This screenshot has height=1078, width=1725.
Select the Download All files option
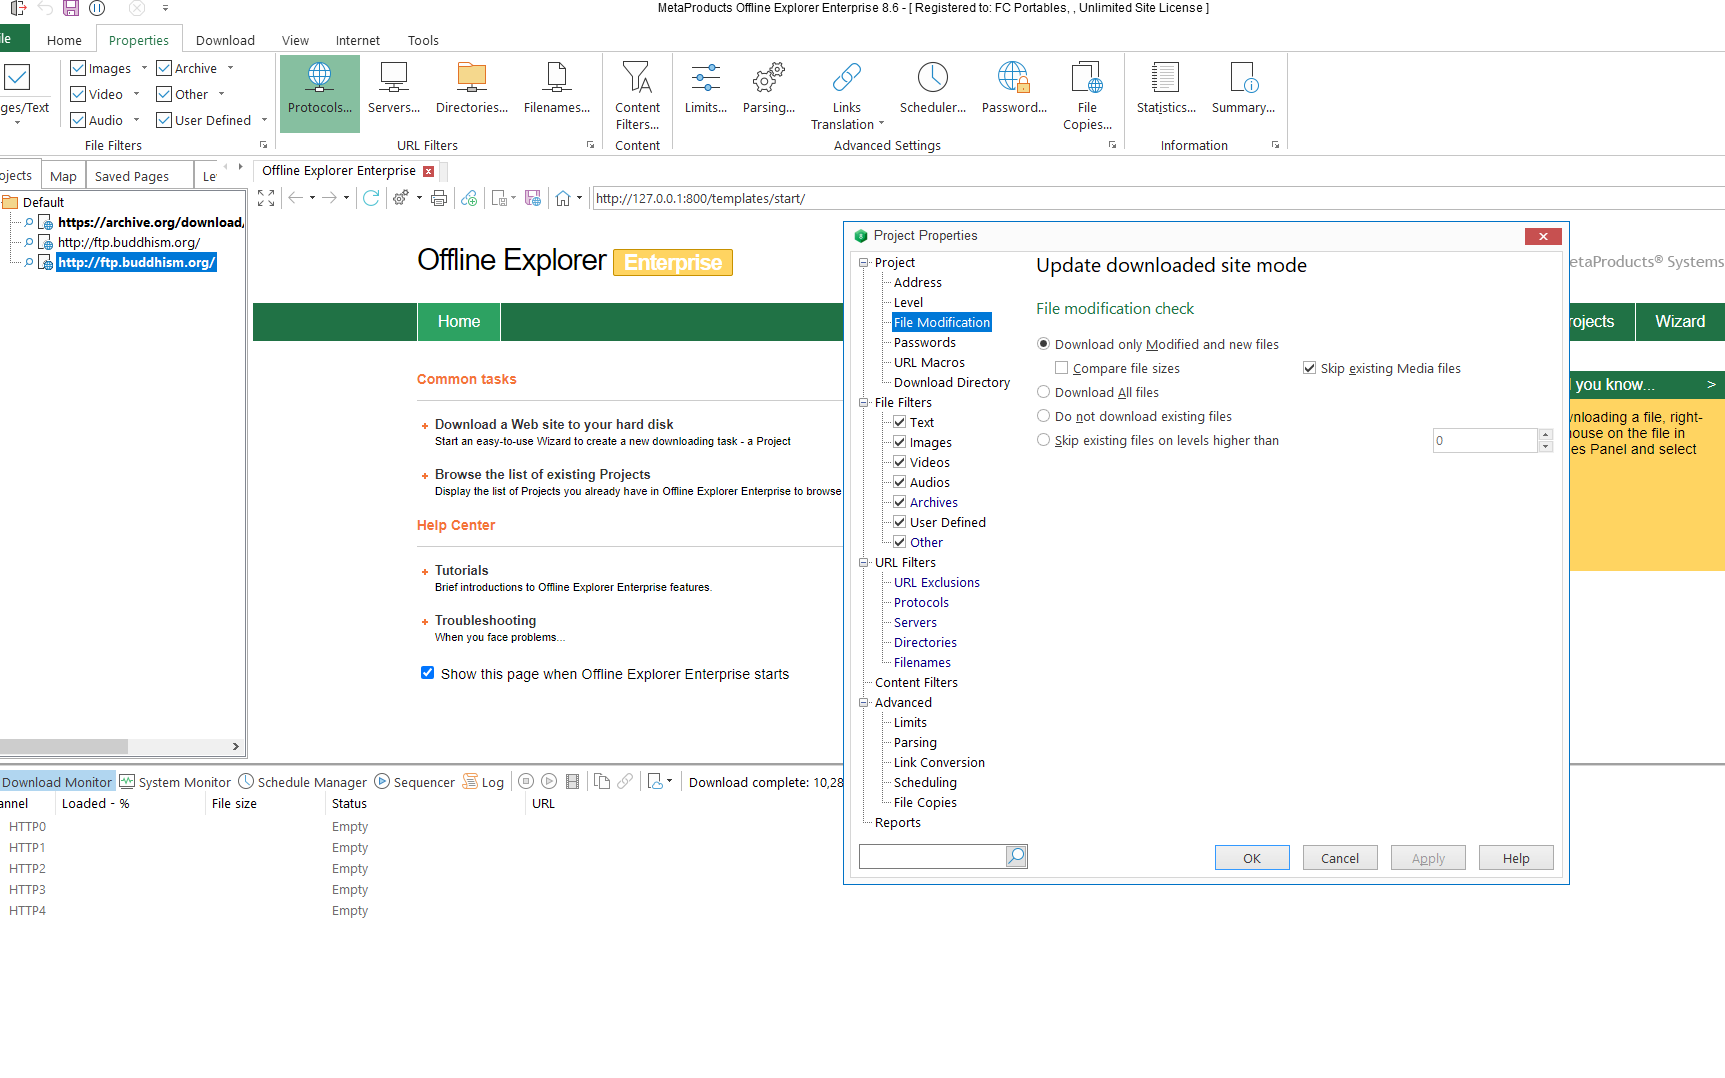(1044, 392)
